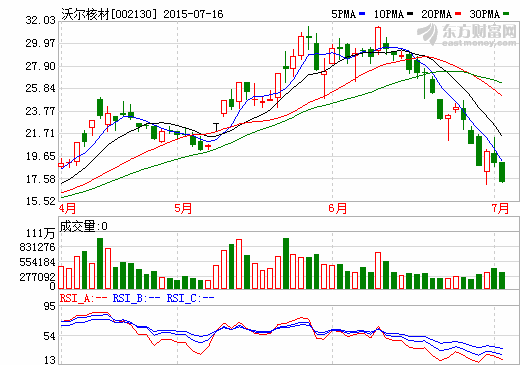Click the 5月 date axis label
The image size is (520, 365).
pyautogui.click(x=183, y=208)
